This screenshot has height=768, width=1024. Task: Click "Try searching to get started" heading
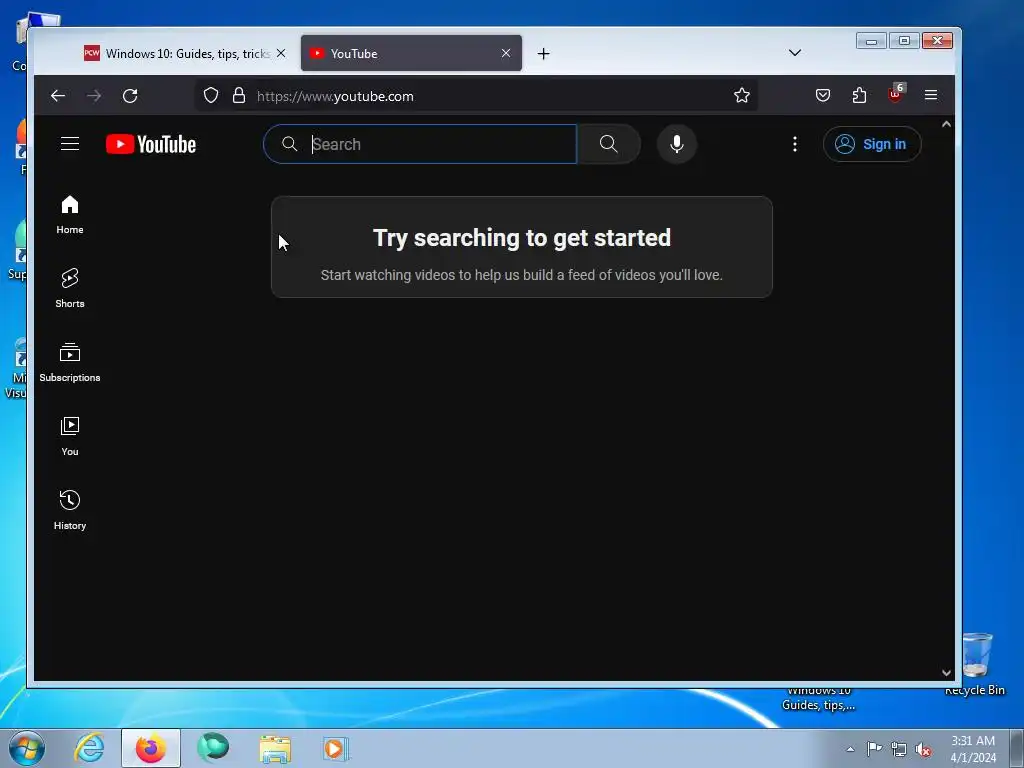coord(522,238)
